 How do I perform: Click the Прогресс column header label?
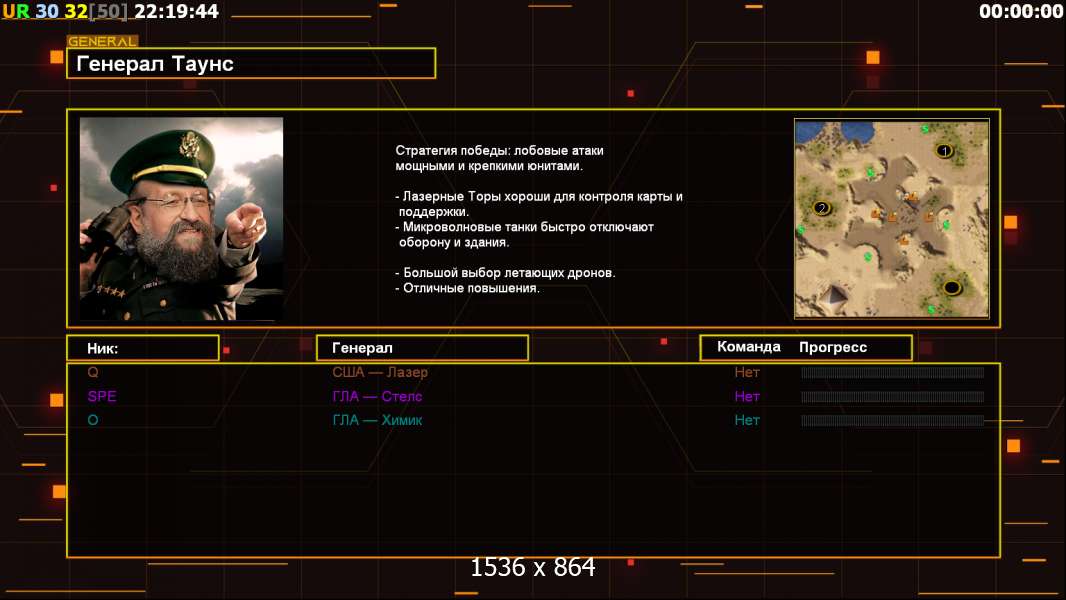pos(832,347)
